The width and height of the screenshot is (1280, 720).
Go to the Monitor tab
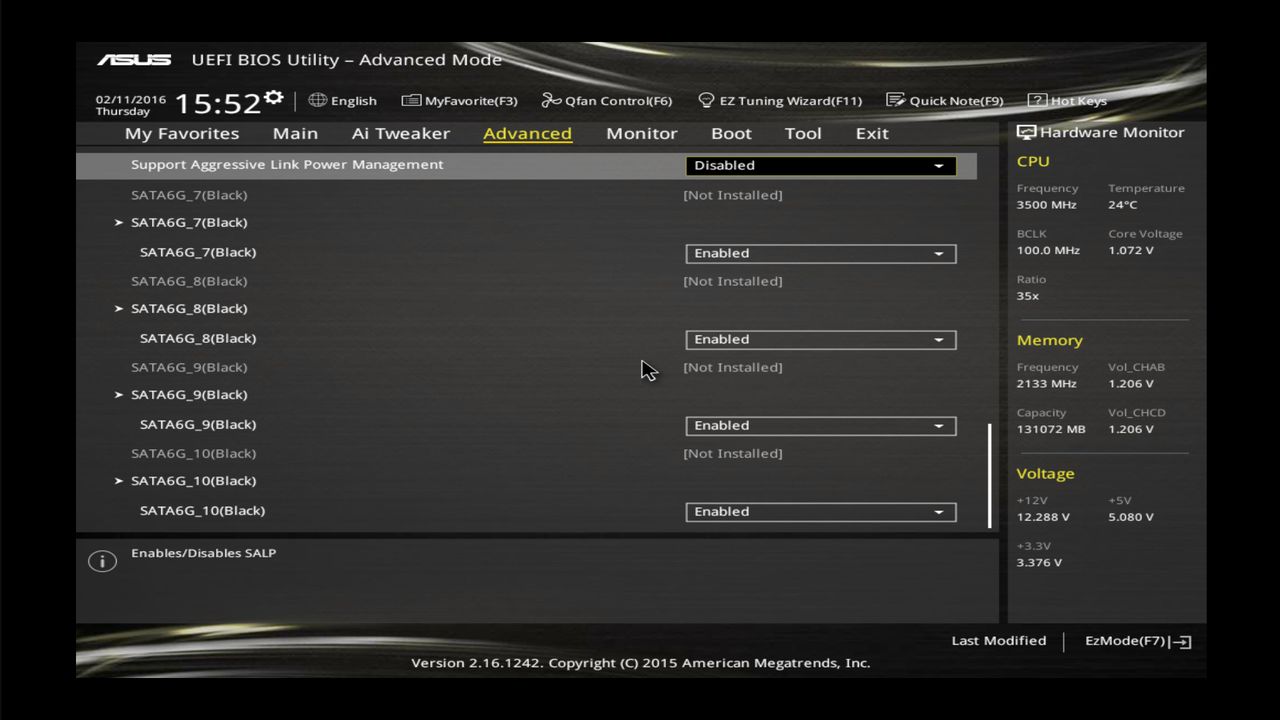click(642, 134)
